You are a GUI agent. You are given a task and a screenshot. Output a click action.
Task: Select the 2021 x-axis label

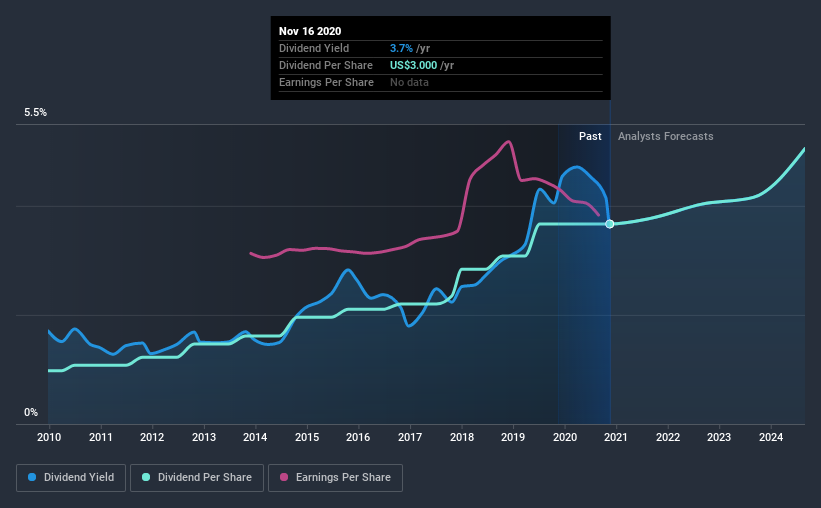[x=616, y=437]
